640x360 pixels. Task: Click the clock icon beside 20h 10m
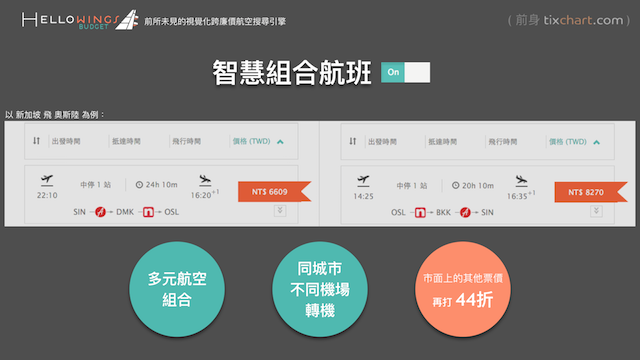(456, 185)
